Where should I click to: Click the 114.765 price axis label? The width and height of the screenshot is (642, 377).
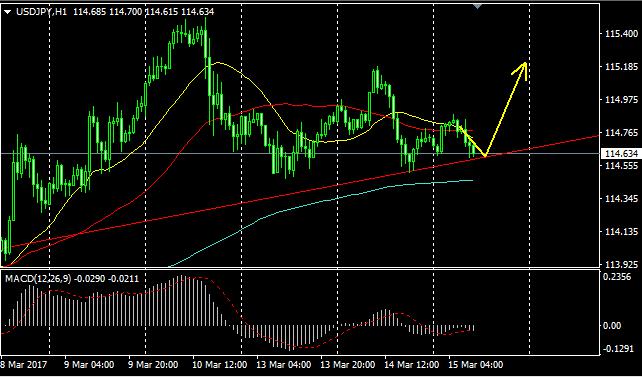pos(621,133)
